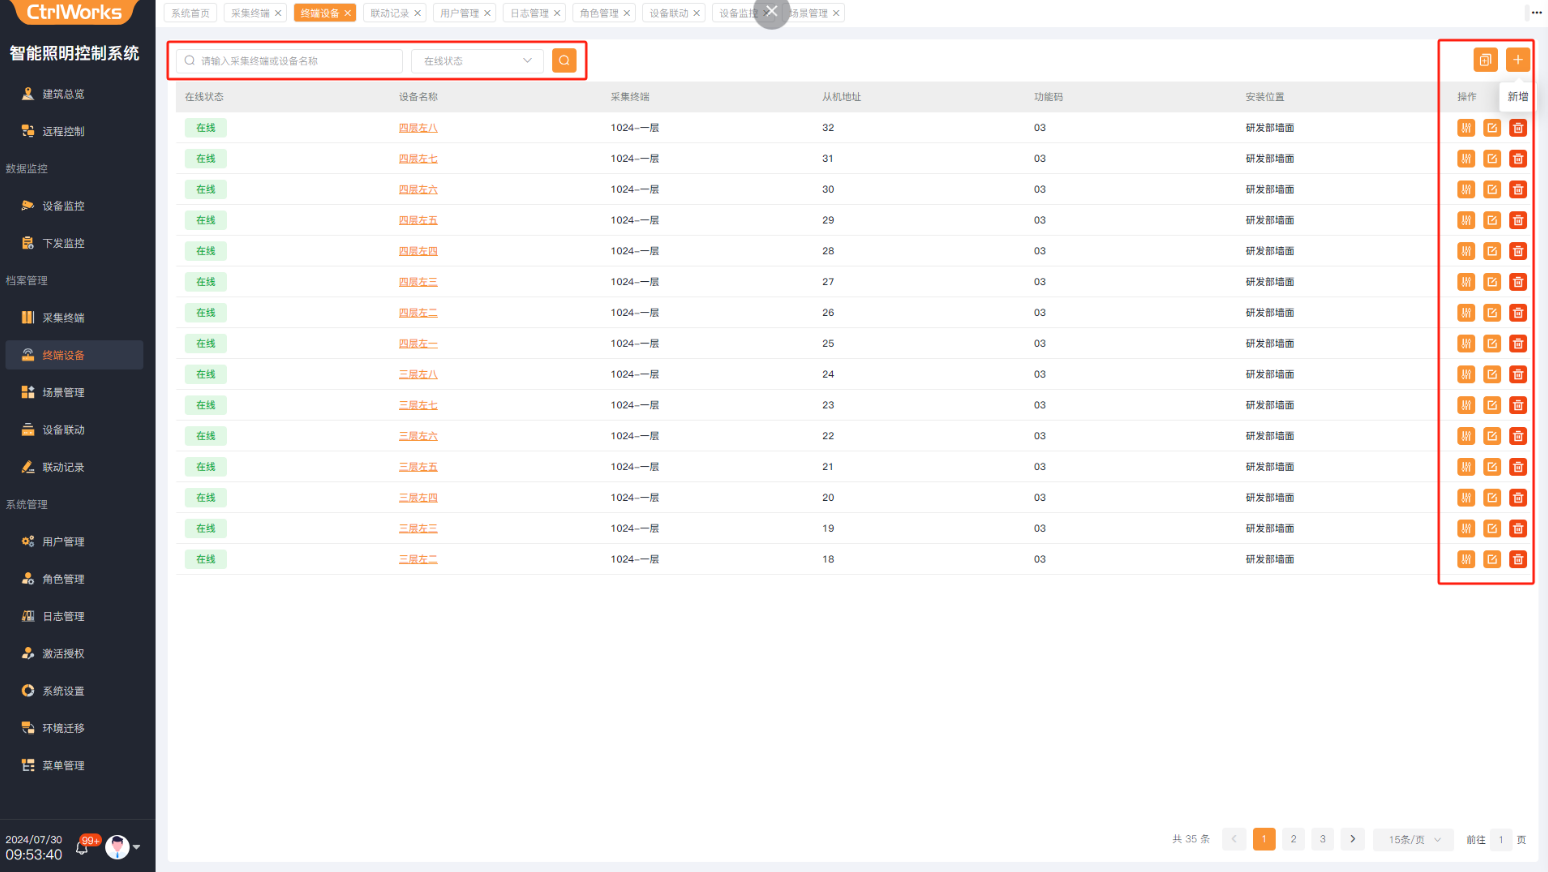The height and width of the screenshot is (872, 1548).
Task: Click the batch add icon beside plus
Action: pyautogui.click(x=1485, y=60)
